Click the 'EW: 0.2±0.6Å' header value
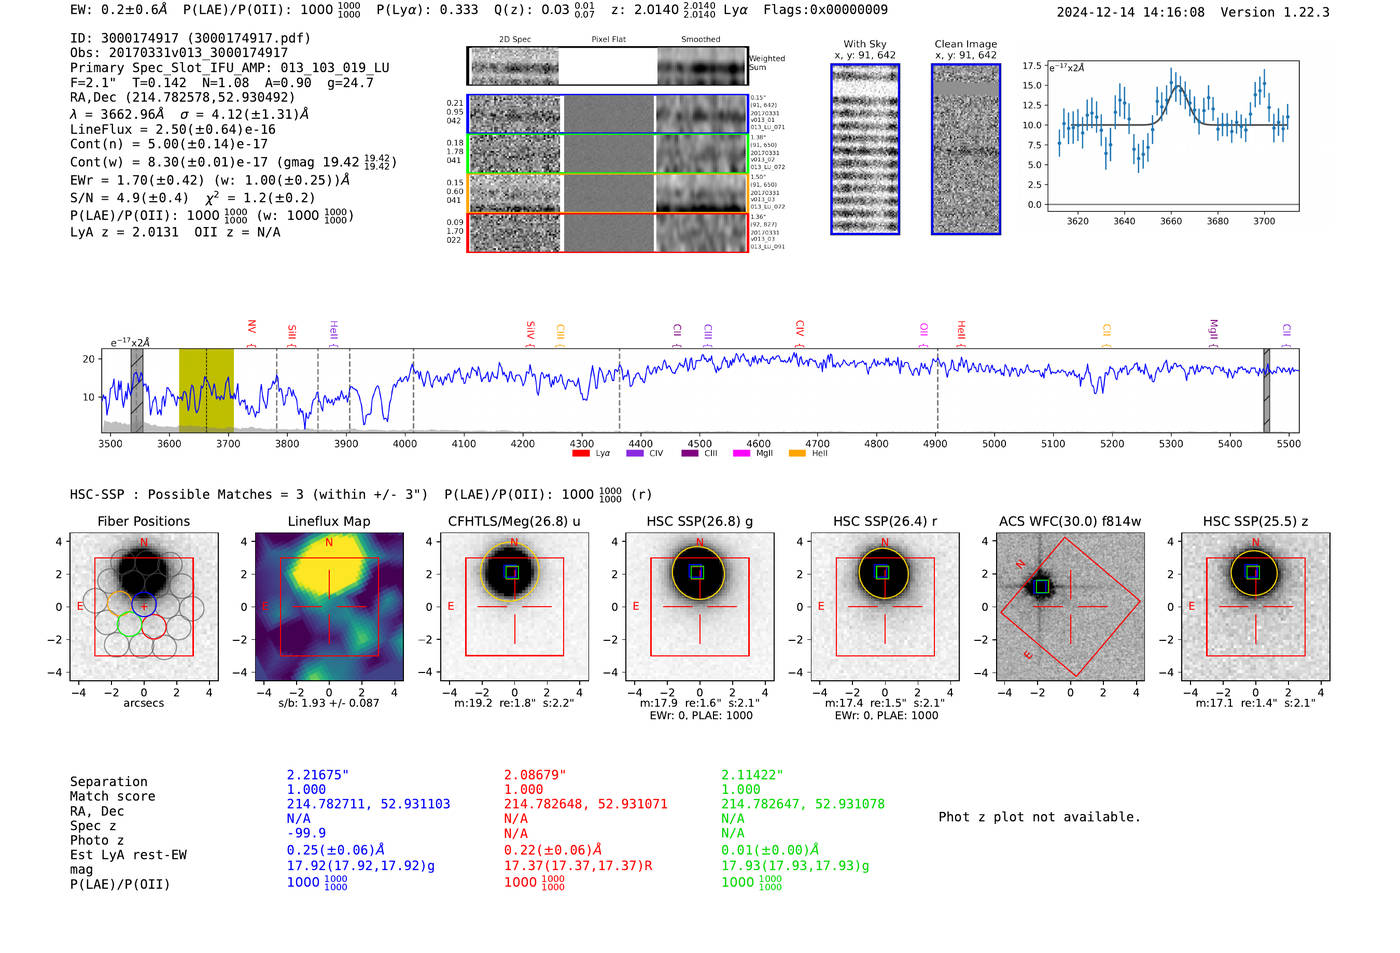The height and width of the screenshot is (953, 1400). click(119, 10)
